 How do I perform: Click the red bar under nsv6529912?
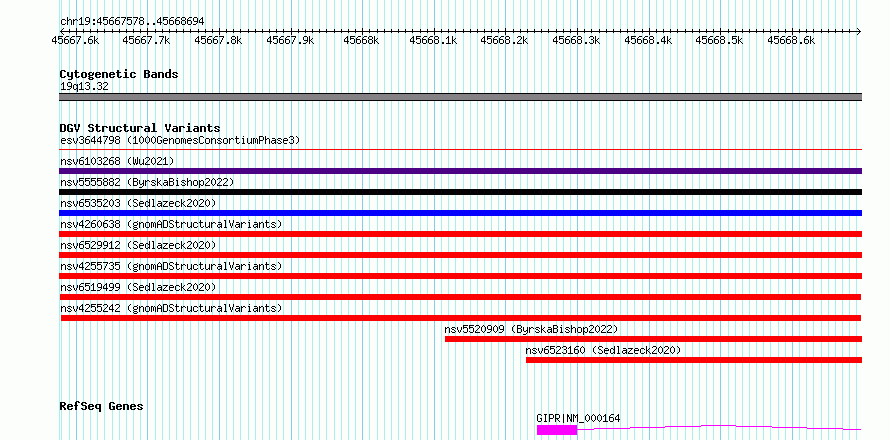[x=460, y=255]
